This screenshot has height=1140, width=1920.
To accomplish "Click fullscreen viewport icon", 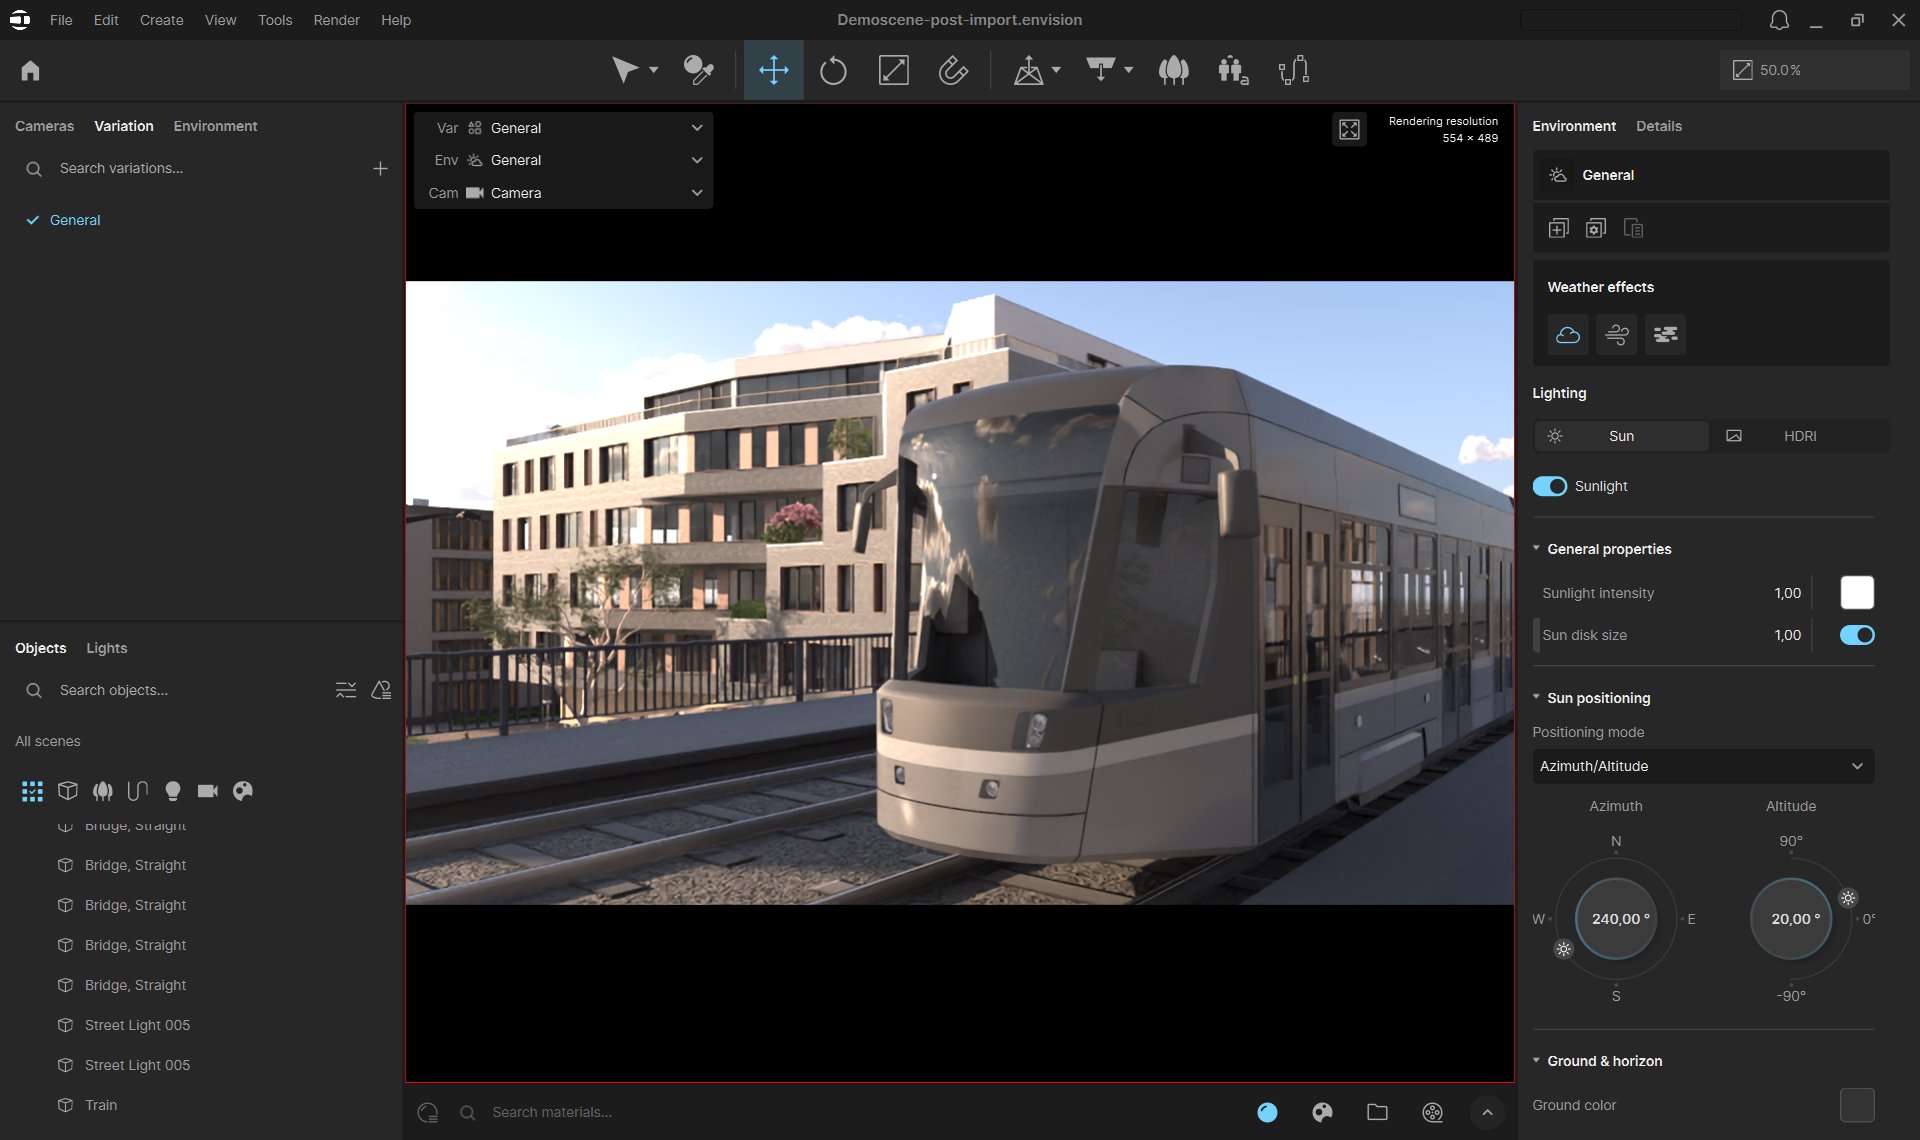I will pos(1349,130).
